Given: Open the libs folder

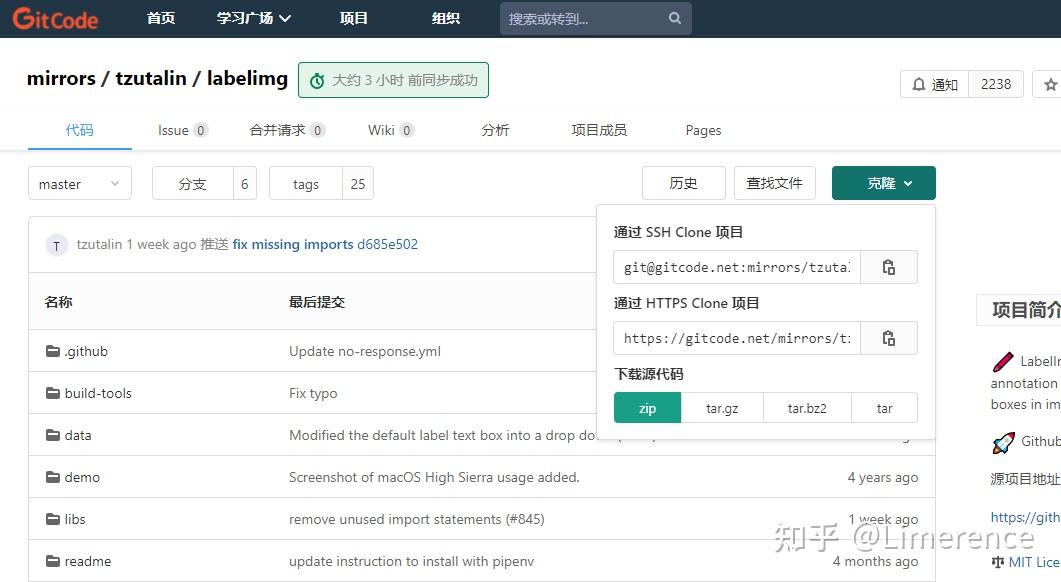Looking at the screenshot, I should coord(75,519).
